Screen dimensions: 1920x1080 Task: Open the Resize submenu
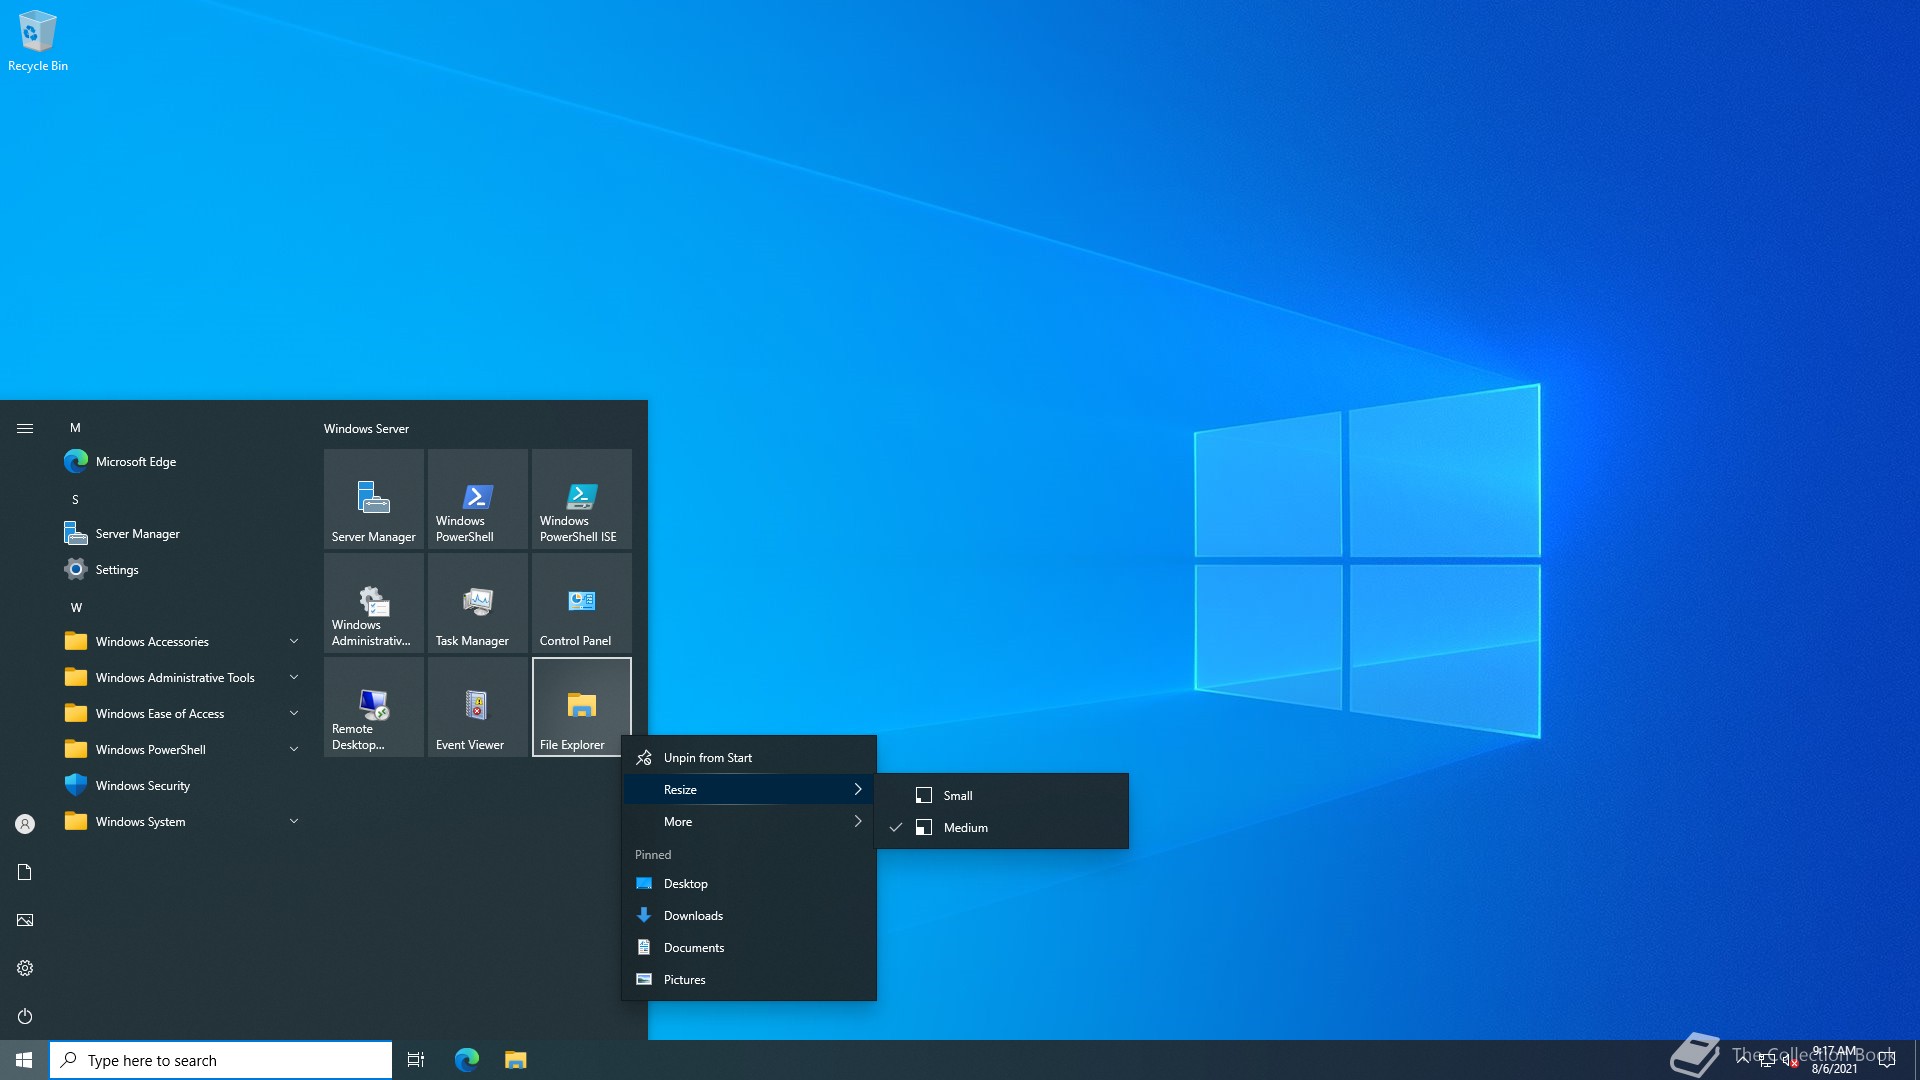(x=749, y=790)
